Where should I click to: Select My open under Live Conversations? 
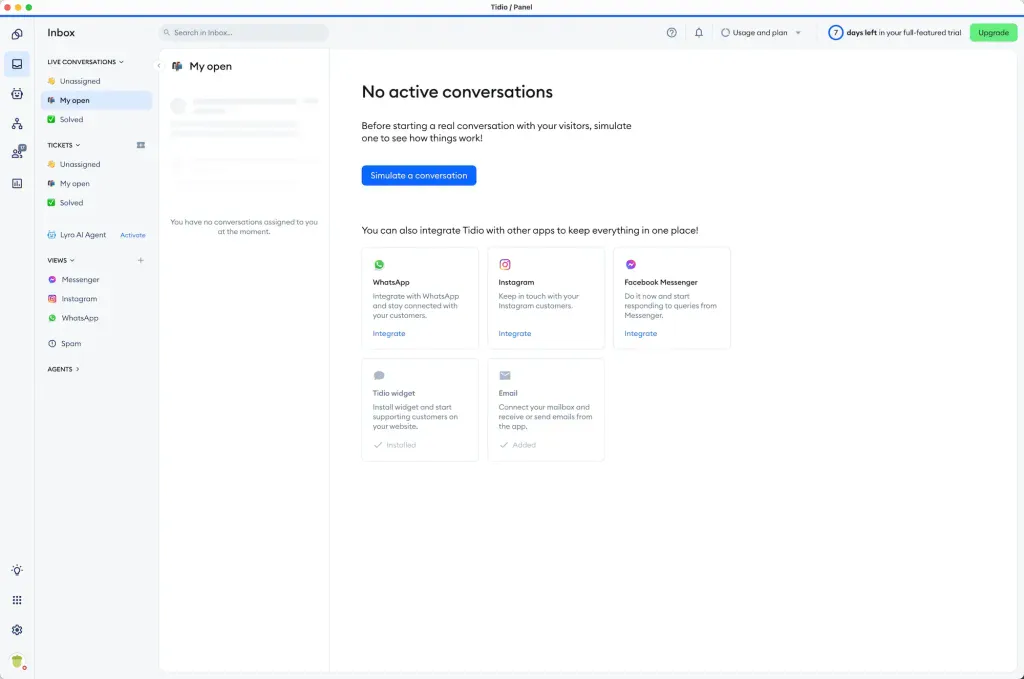(x=97, y=101)
